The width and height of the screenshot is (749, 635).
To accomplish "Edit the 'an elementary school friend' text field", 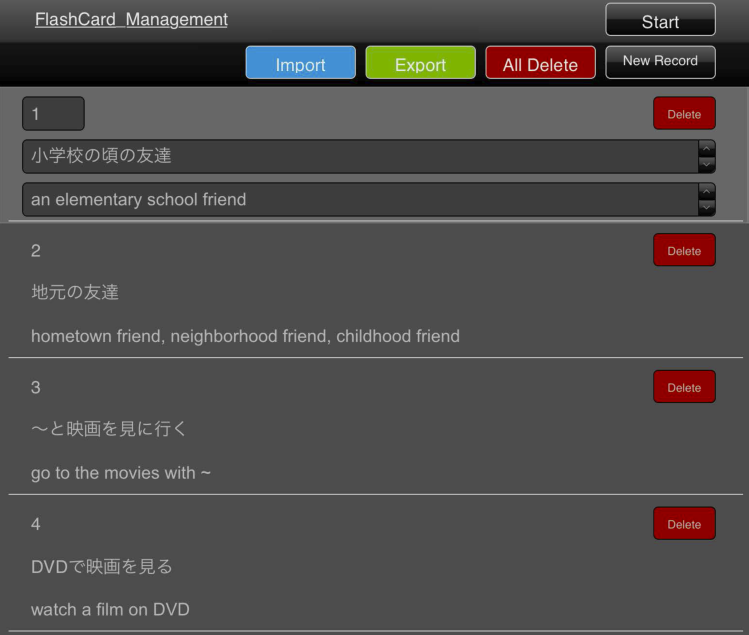I will 360,199.
